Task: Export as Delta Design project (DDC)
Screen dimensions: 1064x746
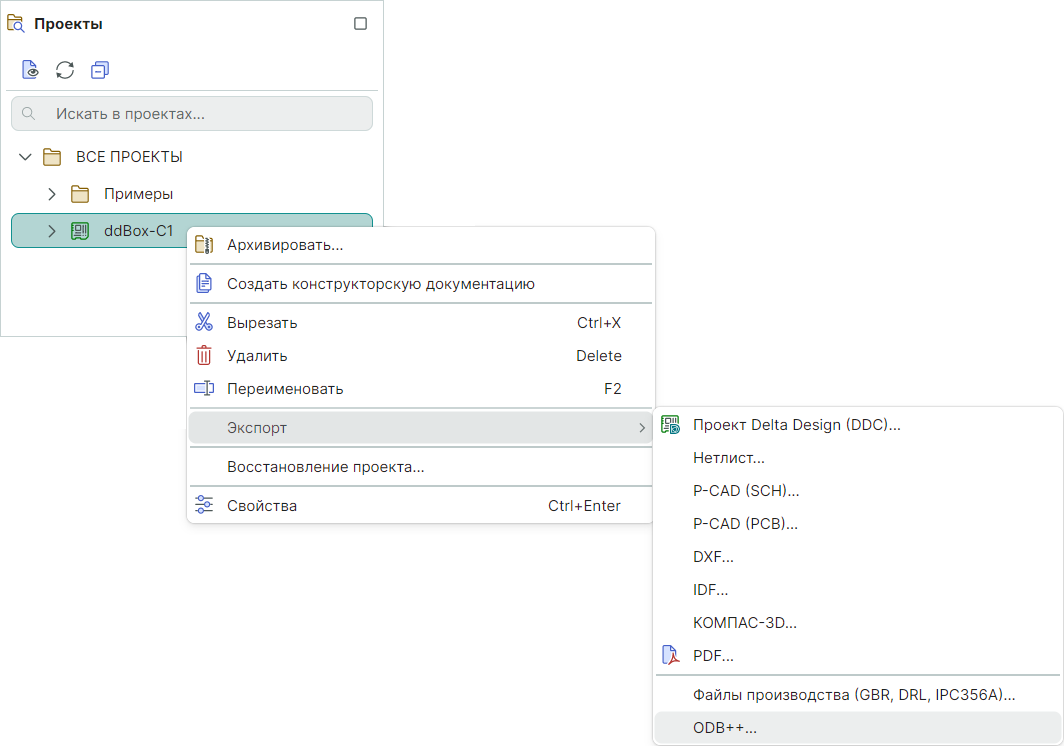Action: point(796,425)
